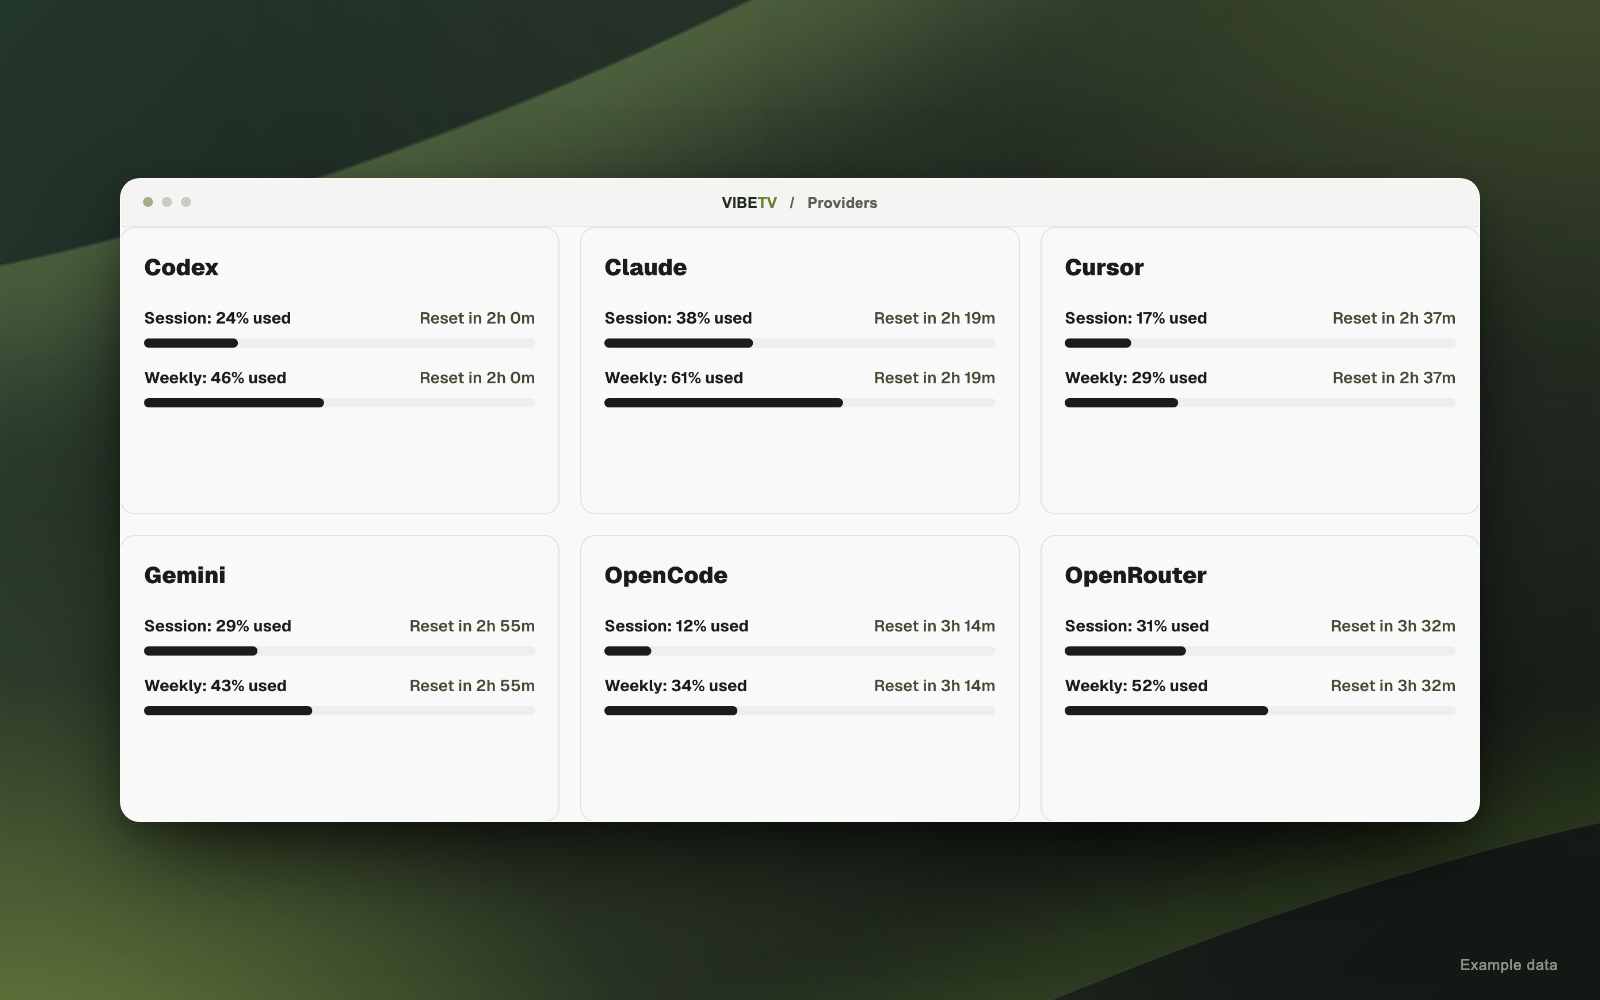This screenshot has width=1600, height=1000.
Task: Select the Claude provider heading
Action: pos(645,267)
